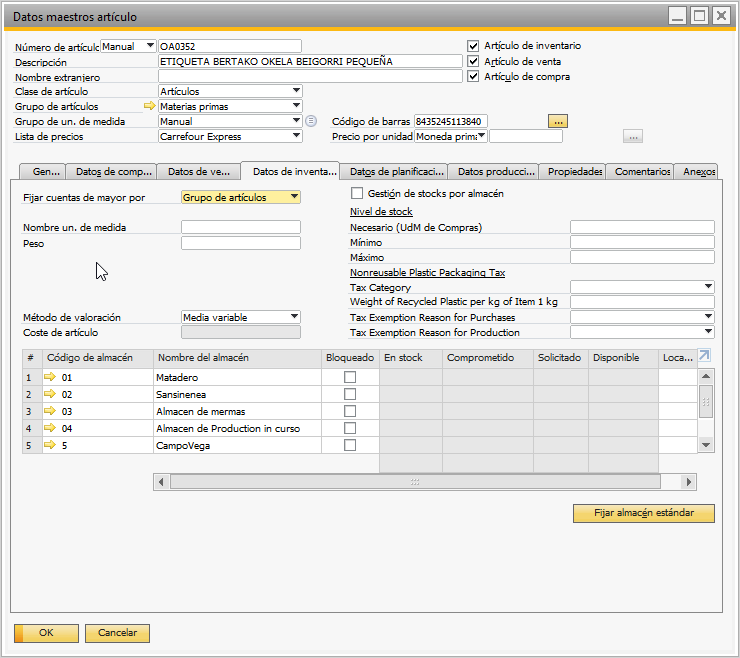740x658 pixels.
Task: Follow the link arrow beside Grupo de artículos
Action: coord(150,106)
